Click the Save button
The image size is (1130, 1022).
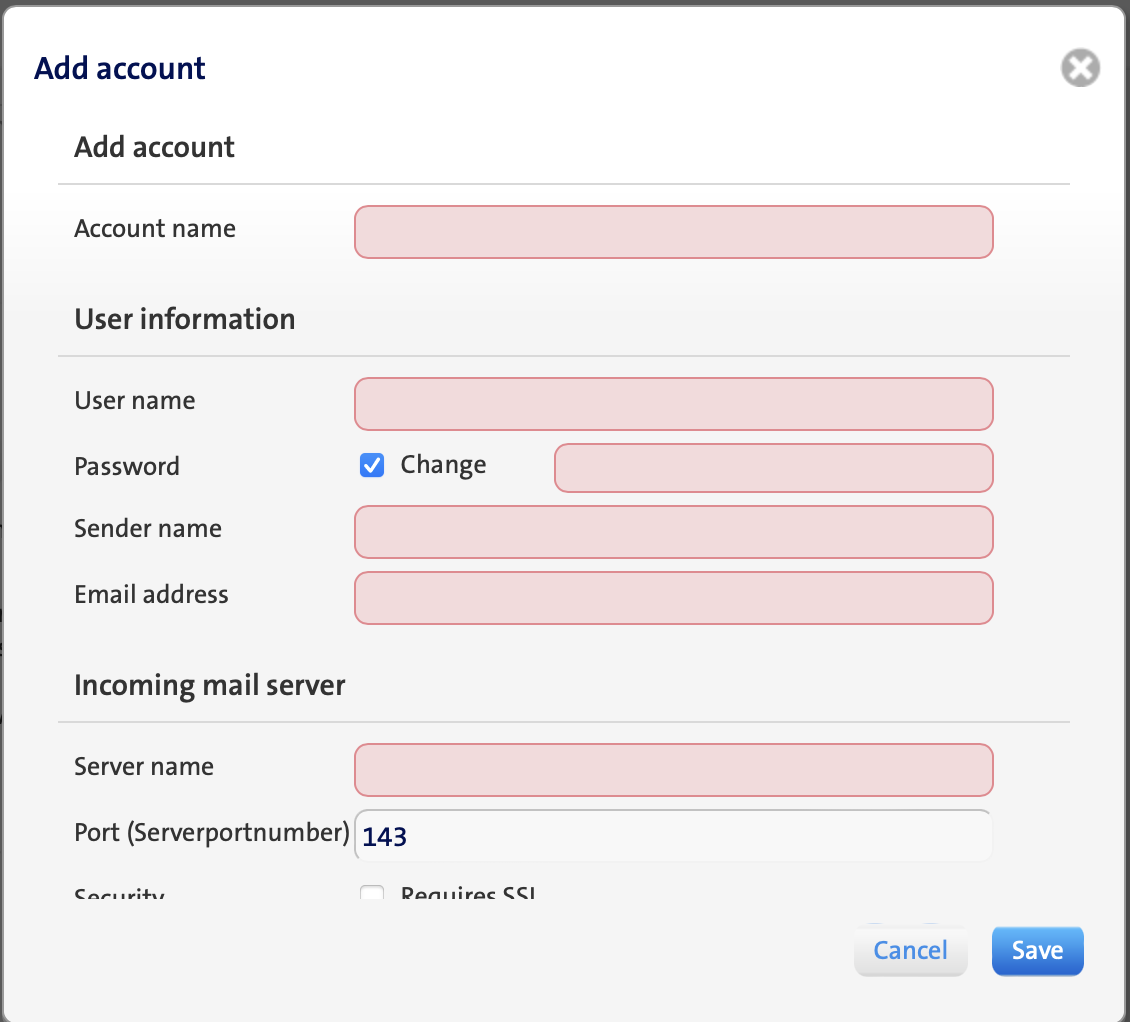tap(1037, 950)
